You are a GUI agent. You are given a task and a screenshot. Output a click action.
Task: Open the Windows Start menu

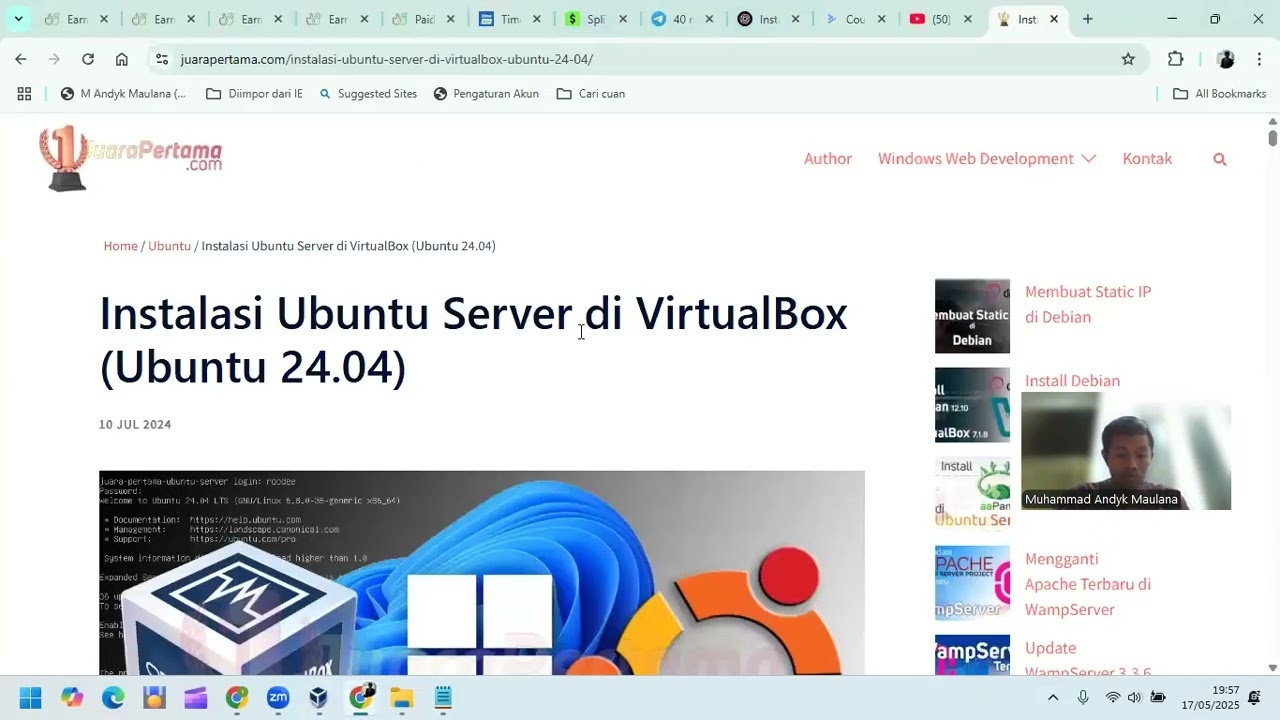(x=30, y=697)
